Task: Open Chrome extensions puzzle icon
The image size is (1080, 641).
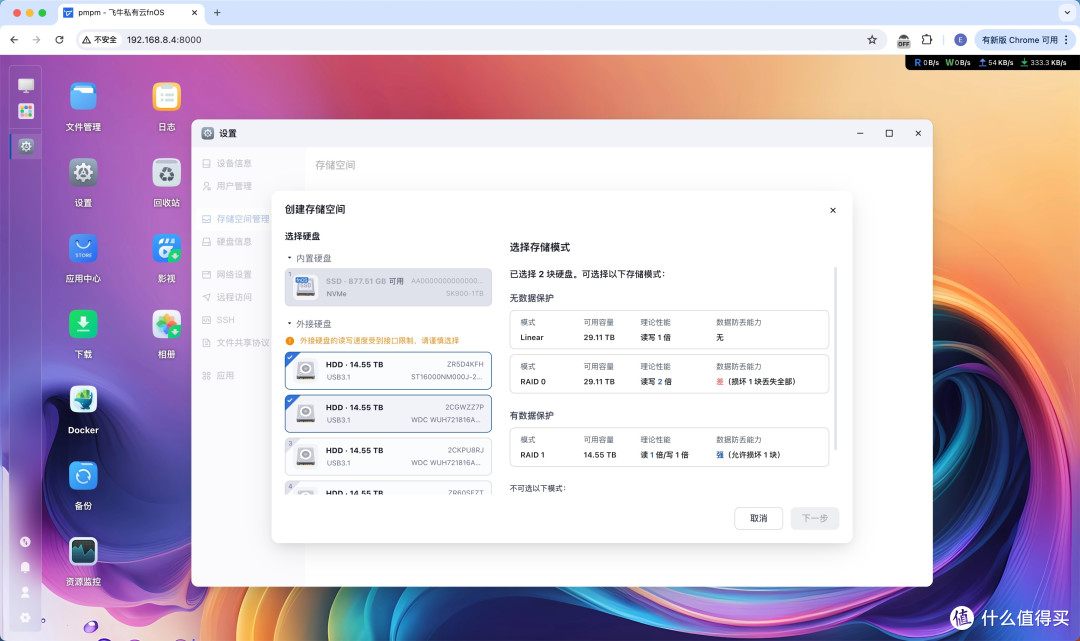Action: tap(927, 40)
